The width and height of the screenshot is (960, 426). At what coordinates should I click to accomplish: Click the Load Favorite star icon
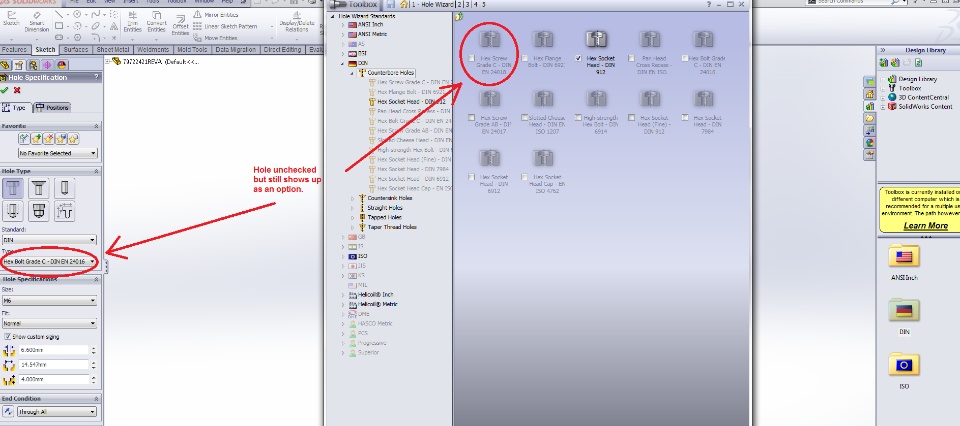point(73,139)
